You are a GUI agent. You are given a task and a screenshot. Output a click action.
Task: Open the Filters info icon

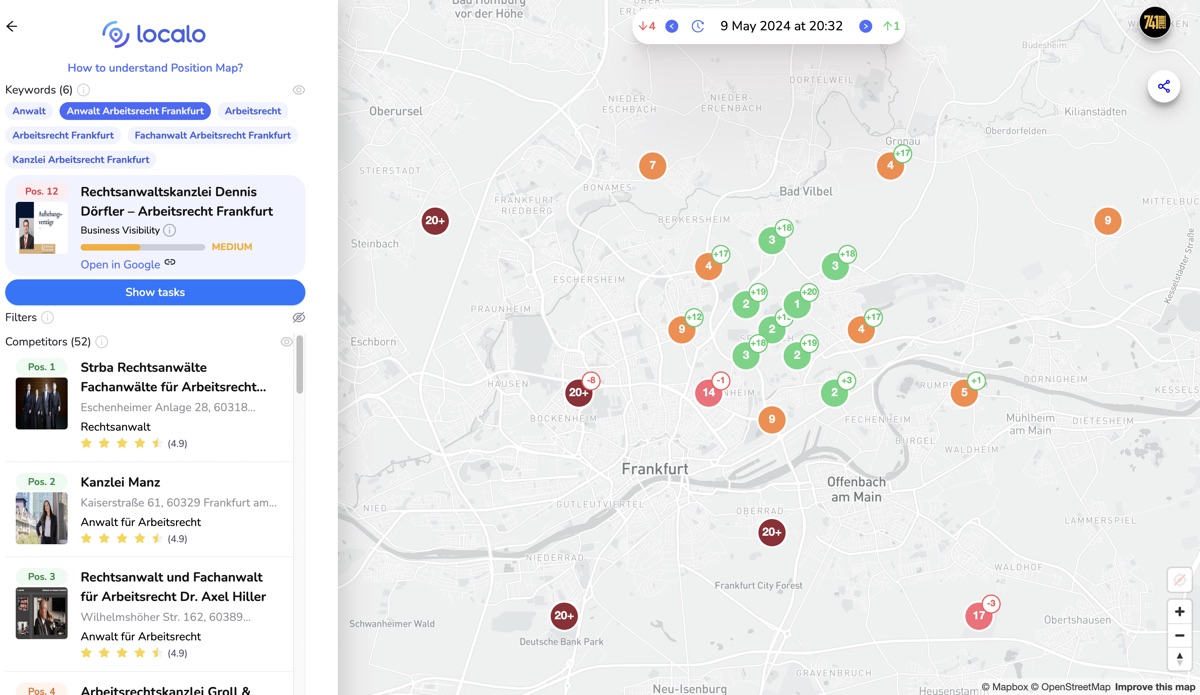[47, 317]
